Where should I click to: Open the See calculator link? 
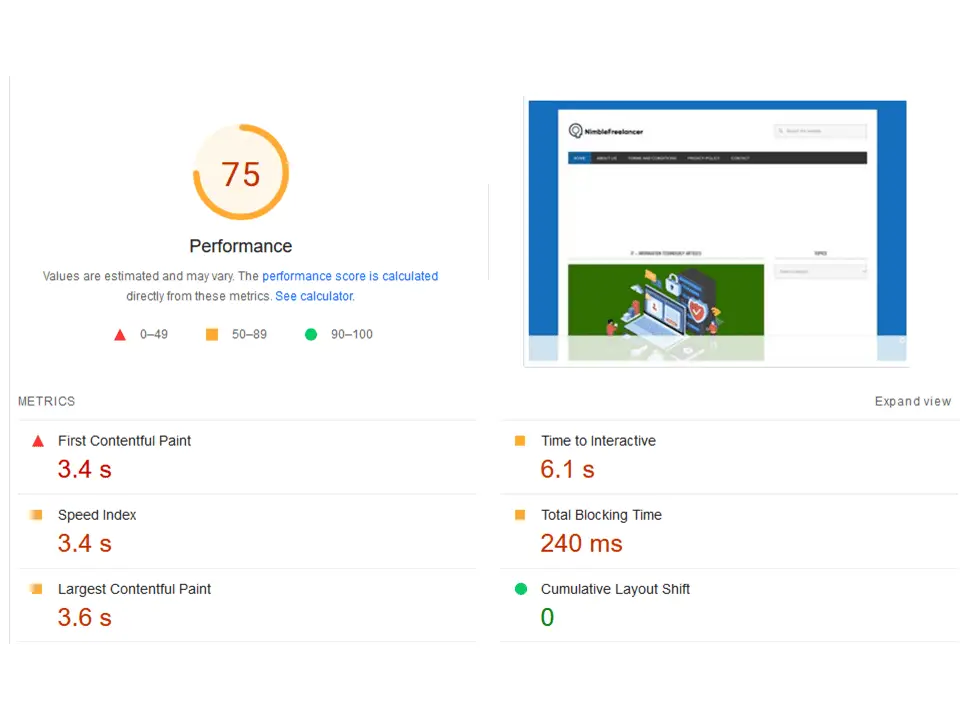pyautogui.click(x=314, y=296)
